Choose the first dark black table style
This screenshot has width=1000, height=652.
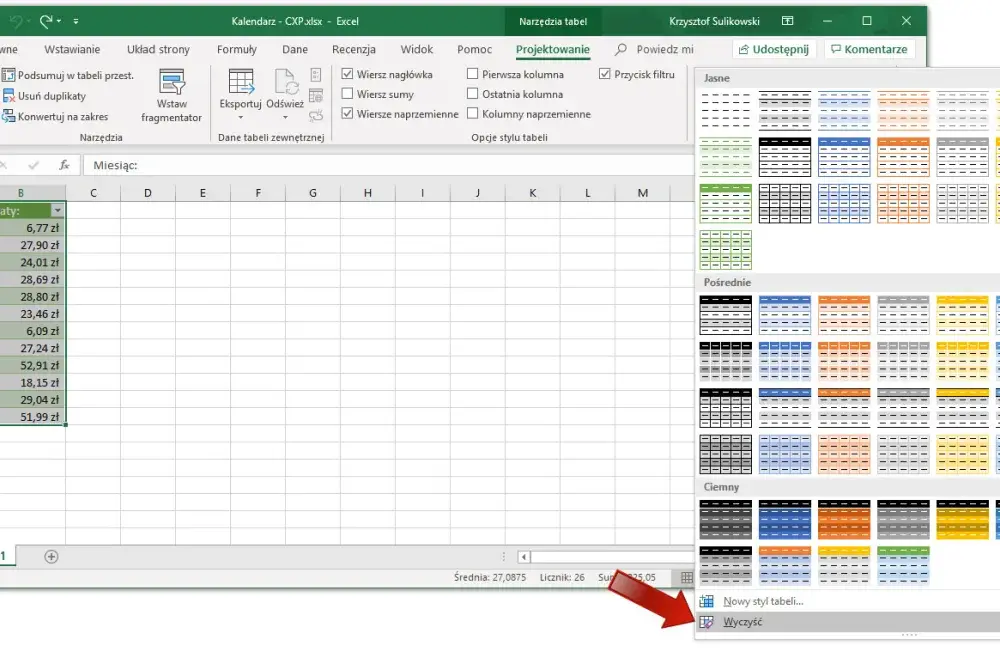click(x=726, y=519)
